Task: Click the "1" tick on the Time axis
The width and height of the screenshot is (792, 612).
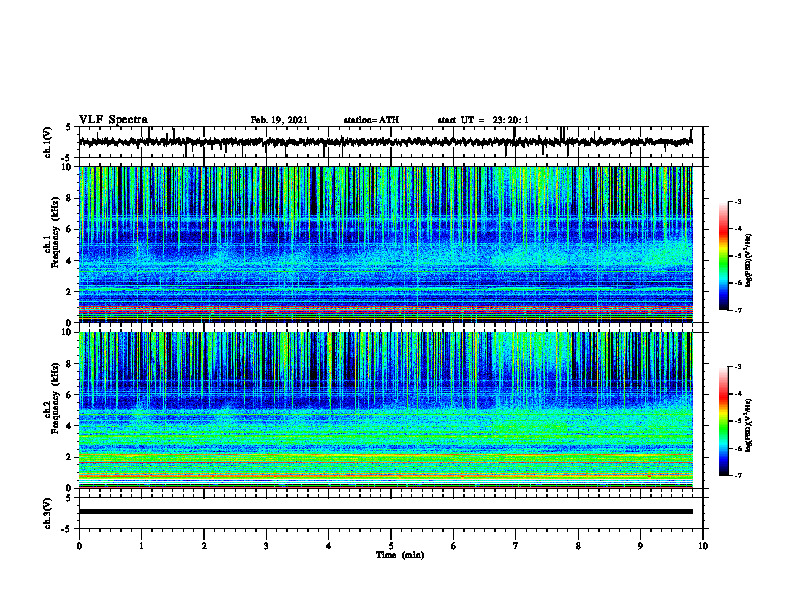Action: tap(141, 546)
